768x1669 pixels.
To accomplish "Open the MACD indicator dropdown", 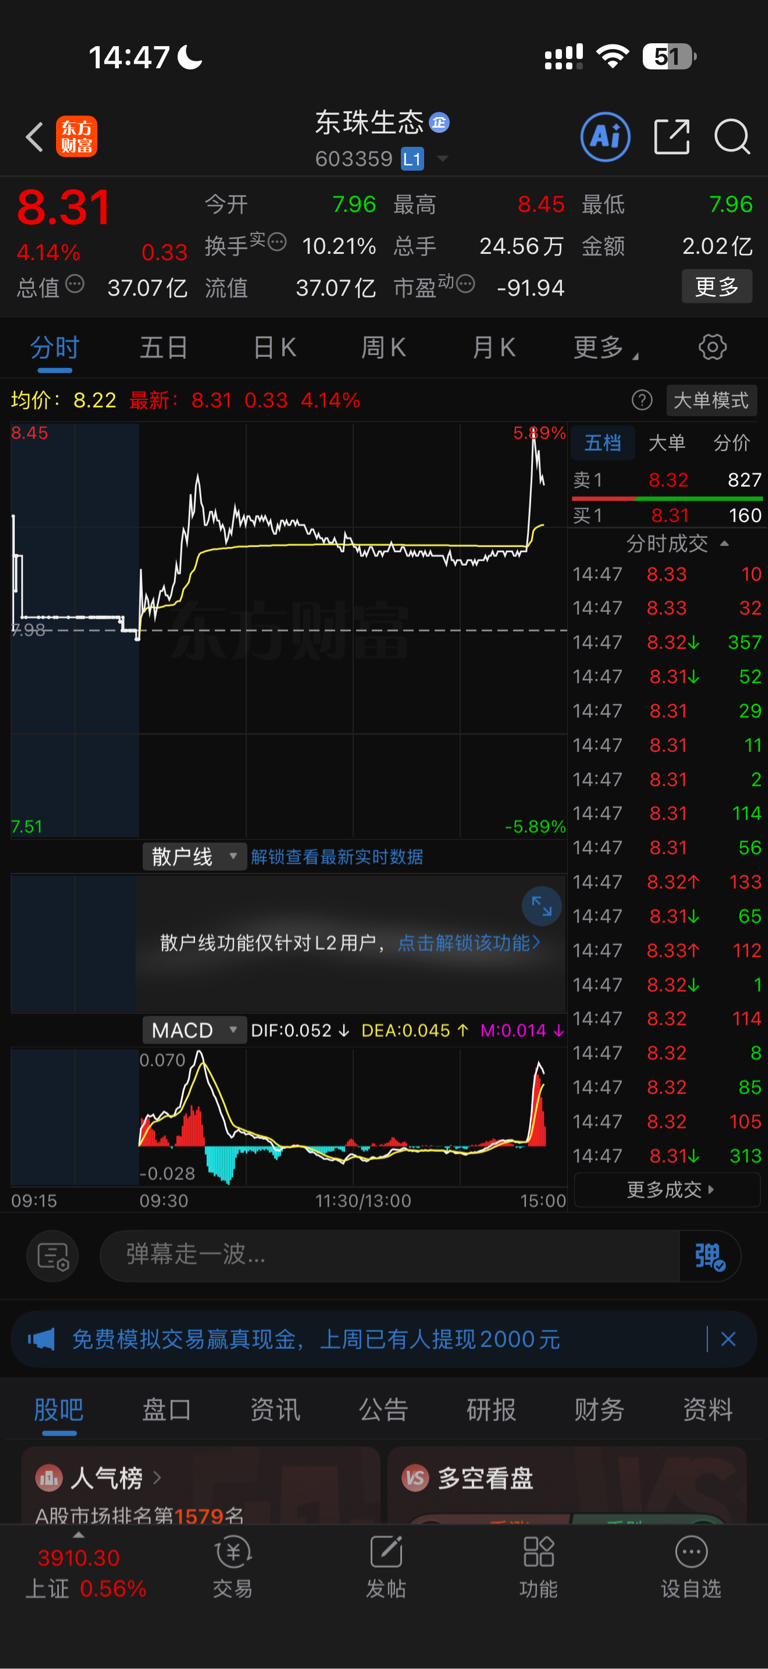I will 194,1030.
